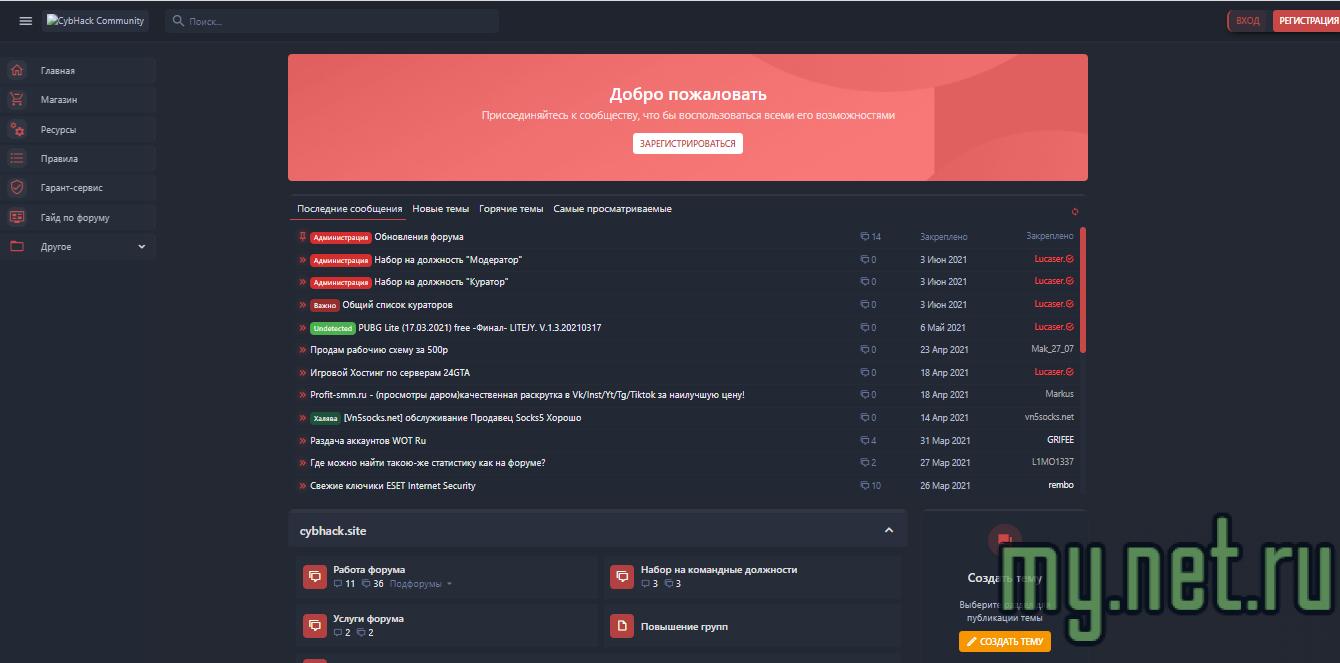
Task: Collapse the cybhack.site category section
Action: click(888, 530)
